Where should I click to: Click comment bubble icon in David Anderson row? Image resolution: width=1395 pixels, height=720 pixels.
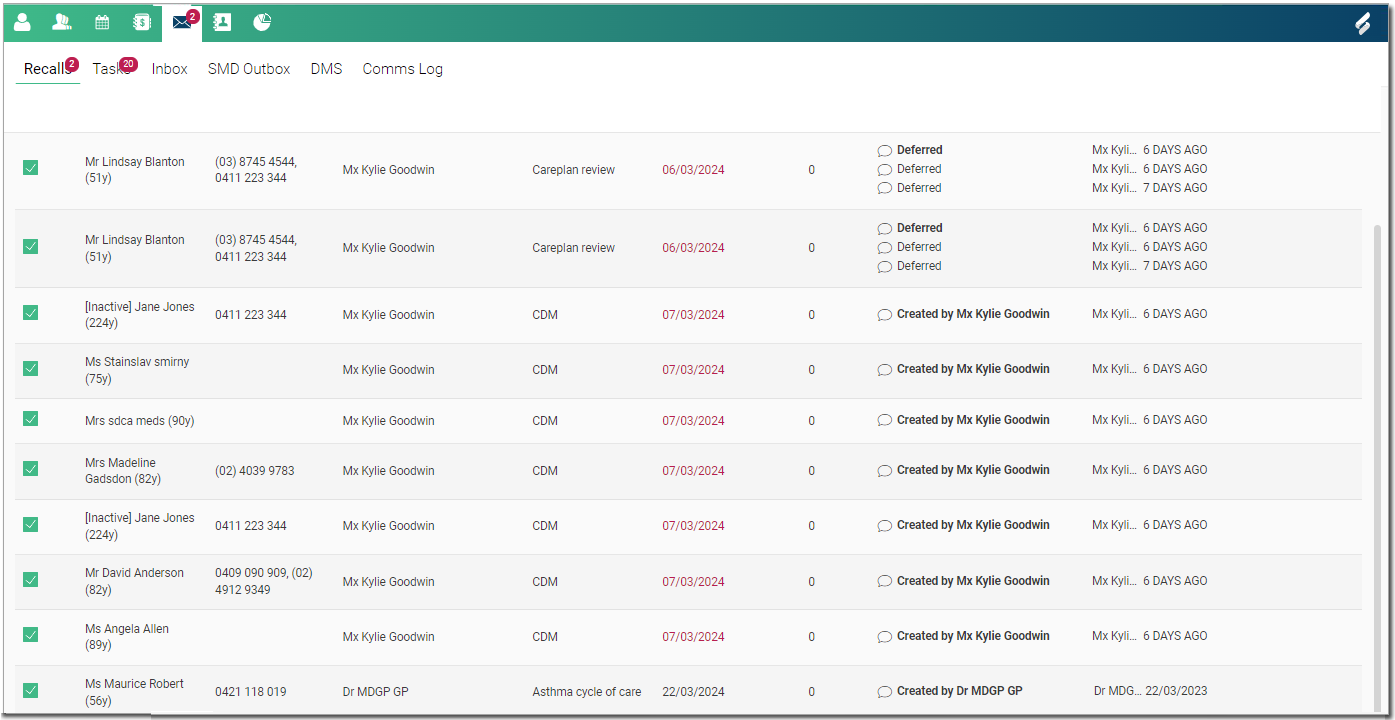(x=884, y=582)
